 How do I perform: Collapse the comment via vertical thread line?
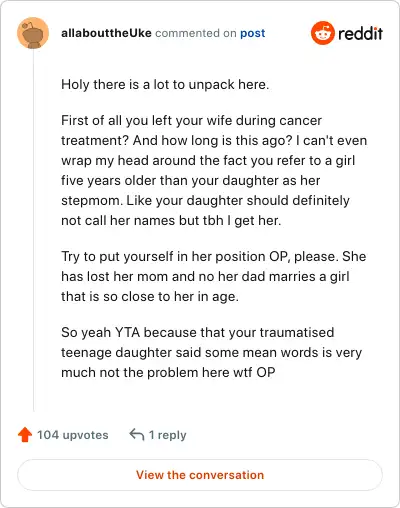[34, 230]
